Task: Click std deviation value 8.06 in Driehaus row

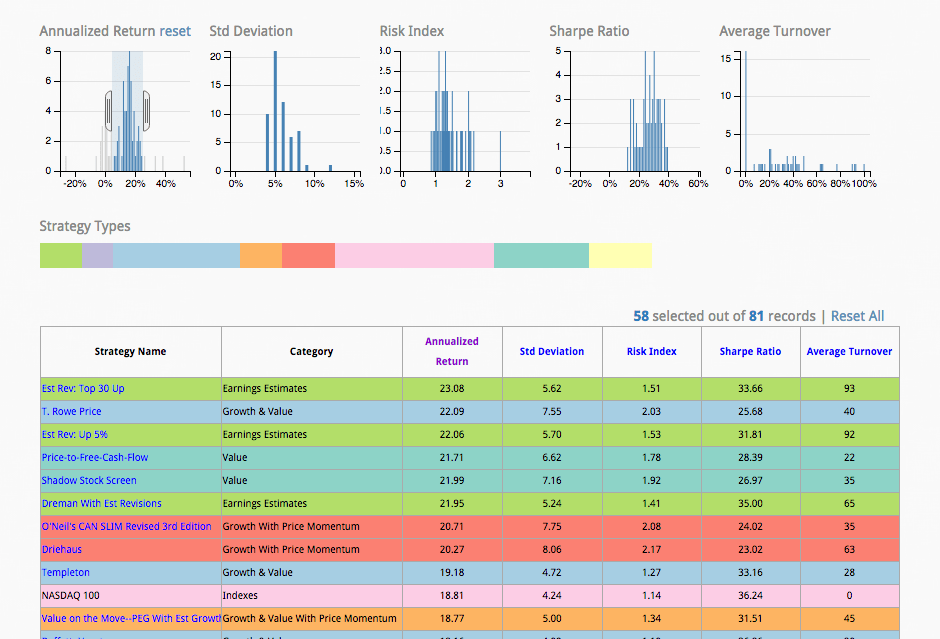Action: (x=552, y=549)
